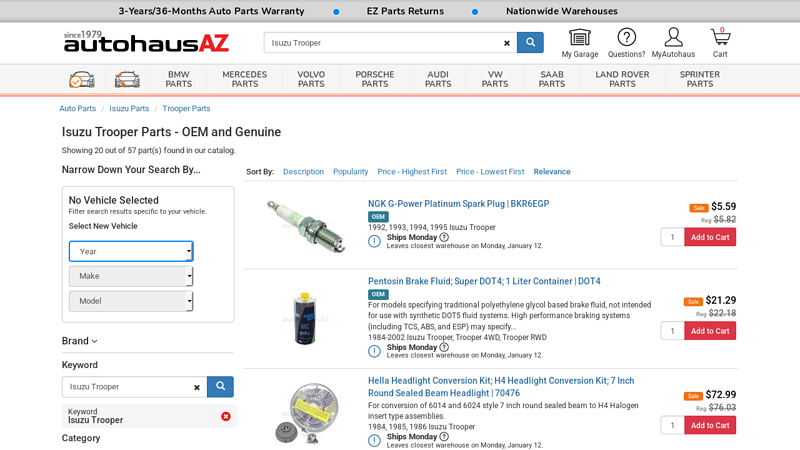Click the headlight kit thumbnail
Image resolution: width=800 pixels, height=450 pixels.
tap(307, 413)
